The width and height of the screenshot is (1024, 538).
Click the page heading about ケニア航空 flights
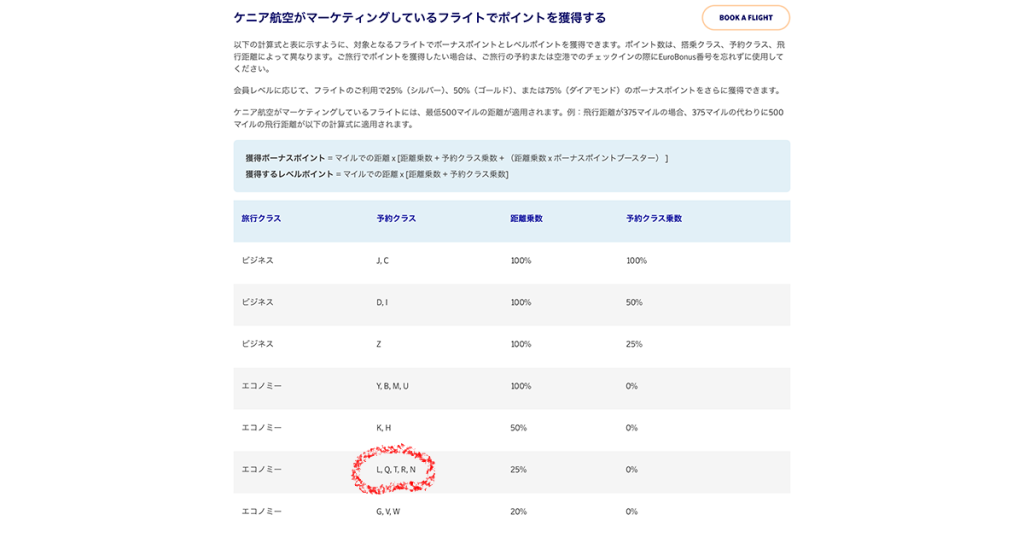pos(419,18)
